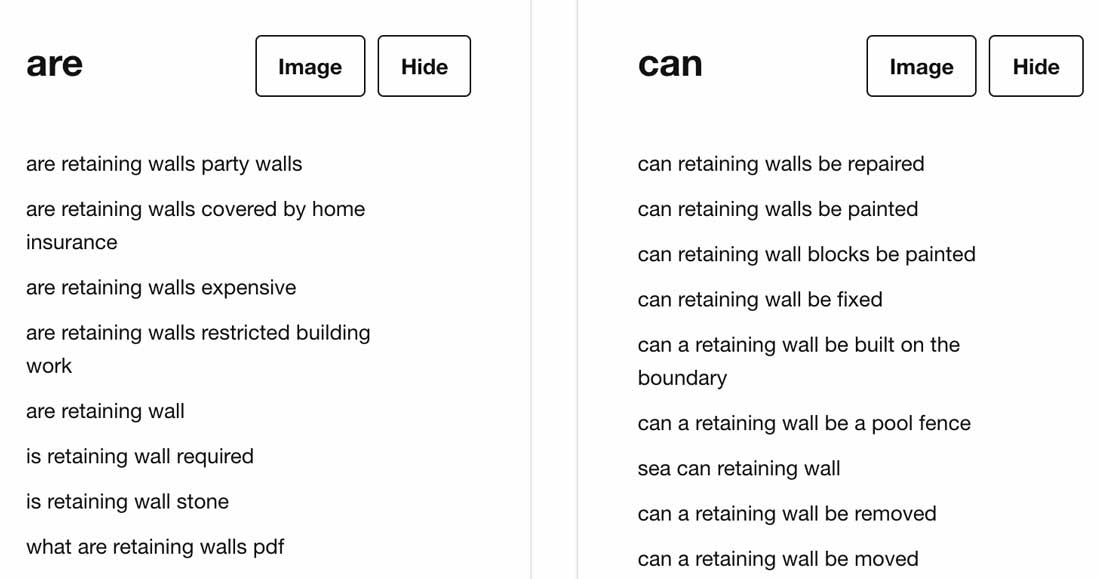The height and width of the screenshot is (579, 1100).
Task: Open 'can retaining walls be painted'
Action: pos(778,209)
